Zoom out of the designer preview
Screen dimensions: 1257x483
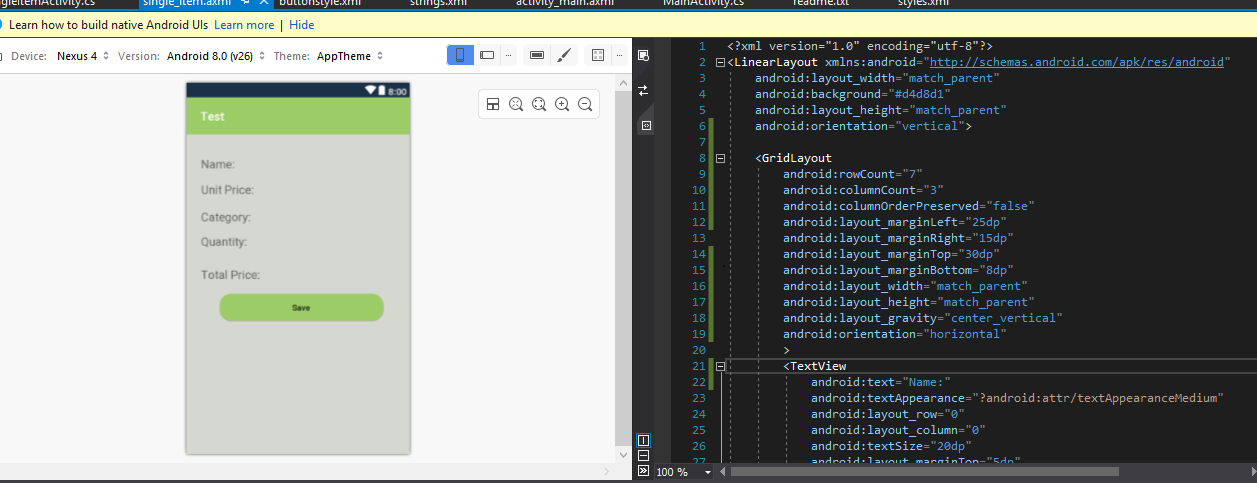click(585, 104)
